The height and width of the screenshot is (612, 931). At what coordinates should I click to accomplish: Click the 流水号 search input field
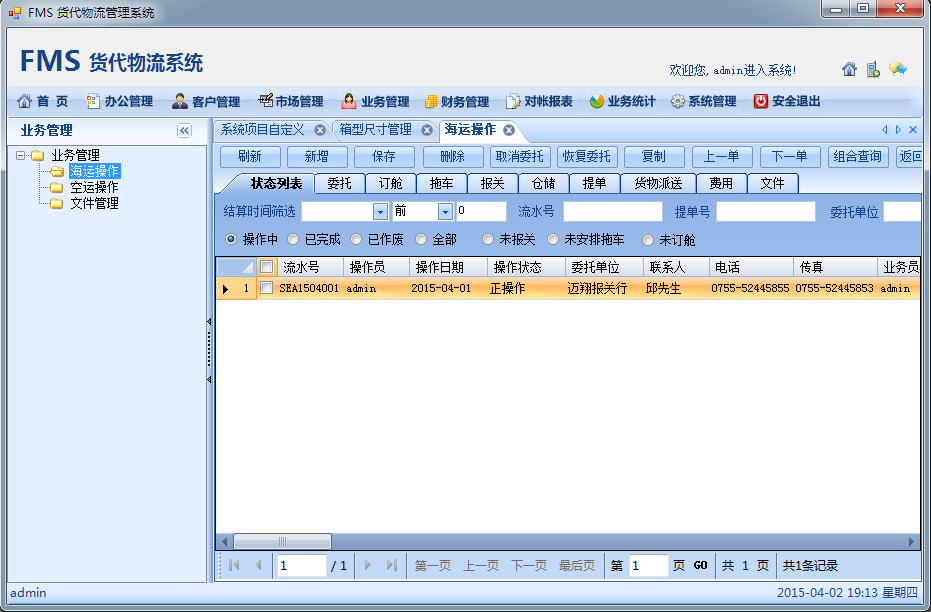coord(612,212)
